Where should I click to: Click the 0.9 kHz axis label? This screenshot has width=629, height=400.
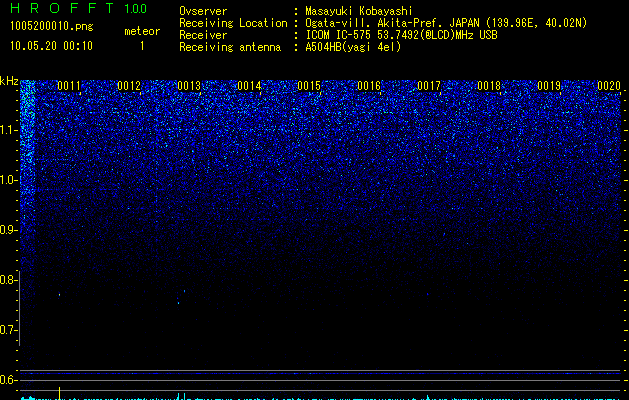coord(8,230)
